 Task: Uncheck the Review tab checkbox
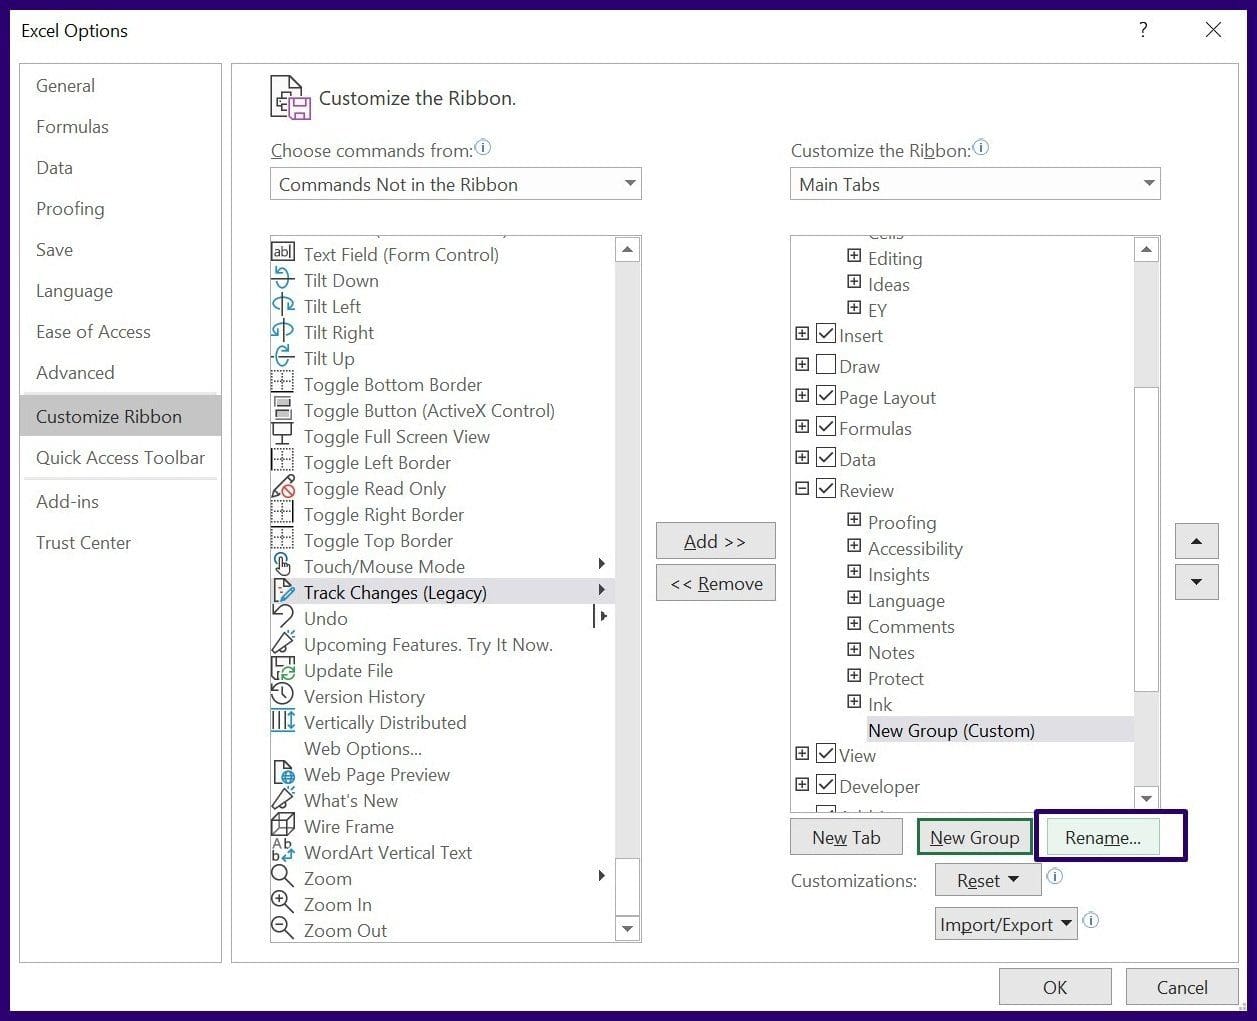[x=826, y=489]
